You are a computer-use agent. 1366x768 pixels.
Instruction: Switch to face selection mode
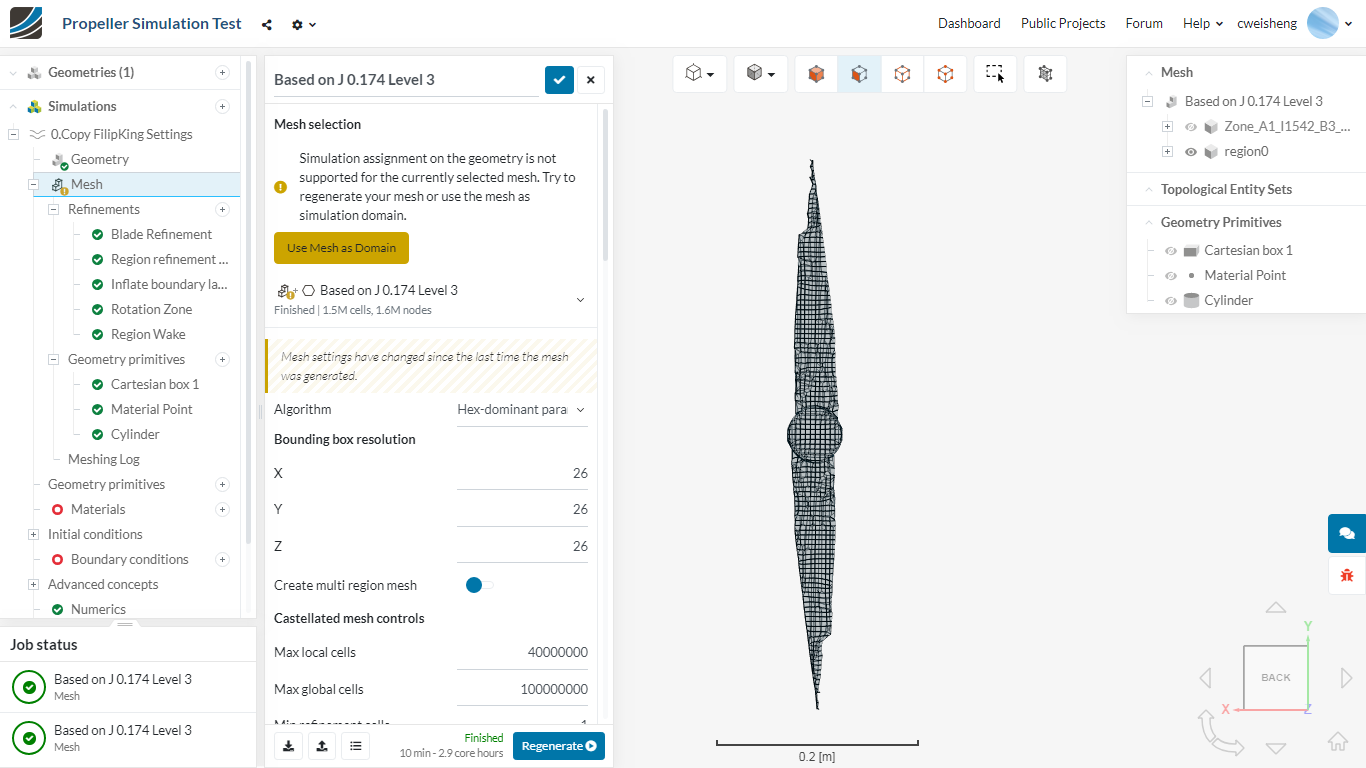click(859, 74)
